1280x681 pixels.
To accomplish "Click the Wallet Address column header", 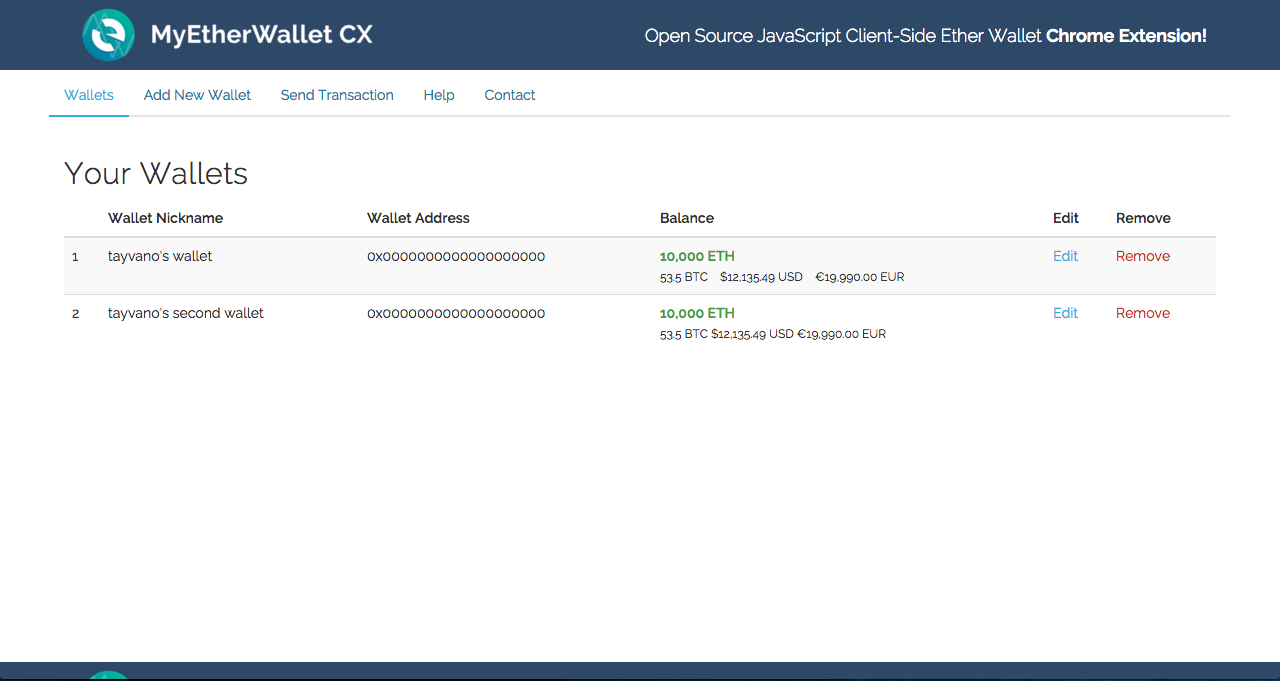I will 418,218.
